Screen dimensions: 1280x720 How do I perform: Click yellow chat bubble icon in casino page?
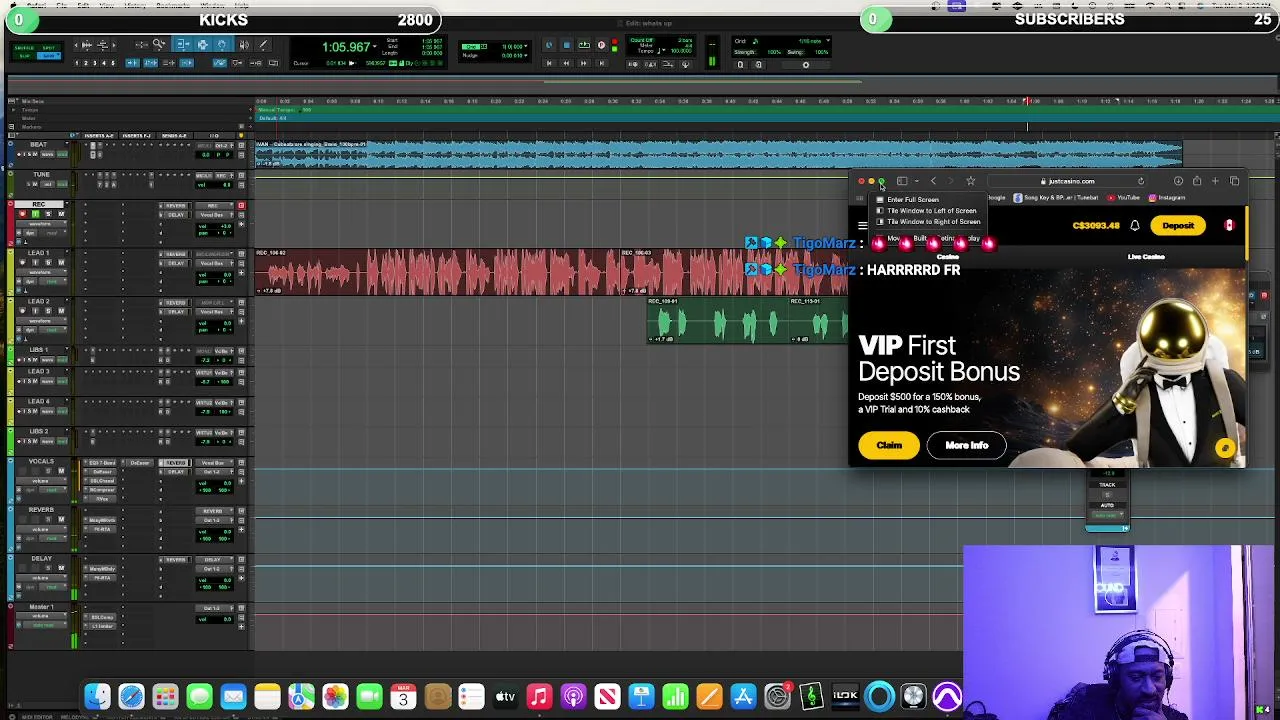tap(1225, 449)
